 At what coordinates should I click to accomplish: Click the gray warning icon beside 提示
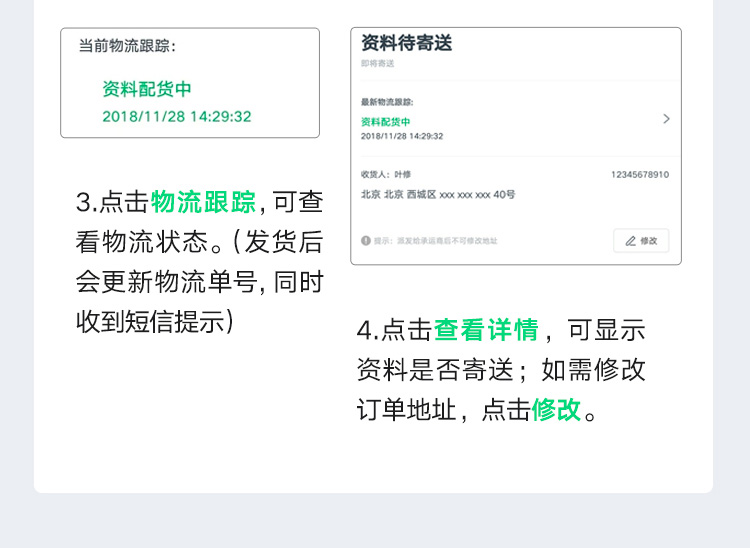[x=366, y=241]
